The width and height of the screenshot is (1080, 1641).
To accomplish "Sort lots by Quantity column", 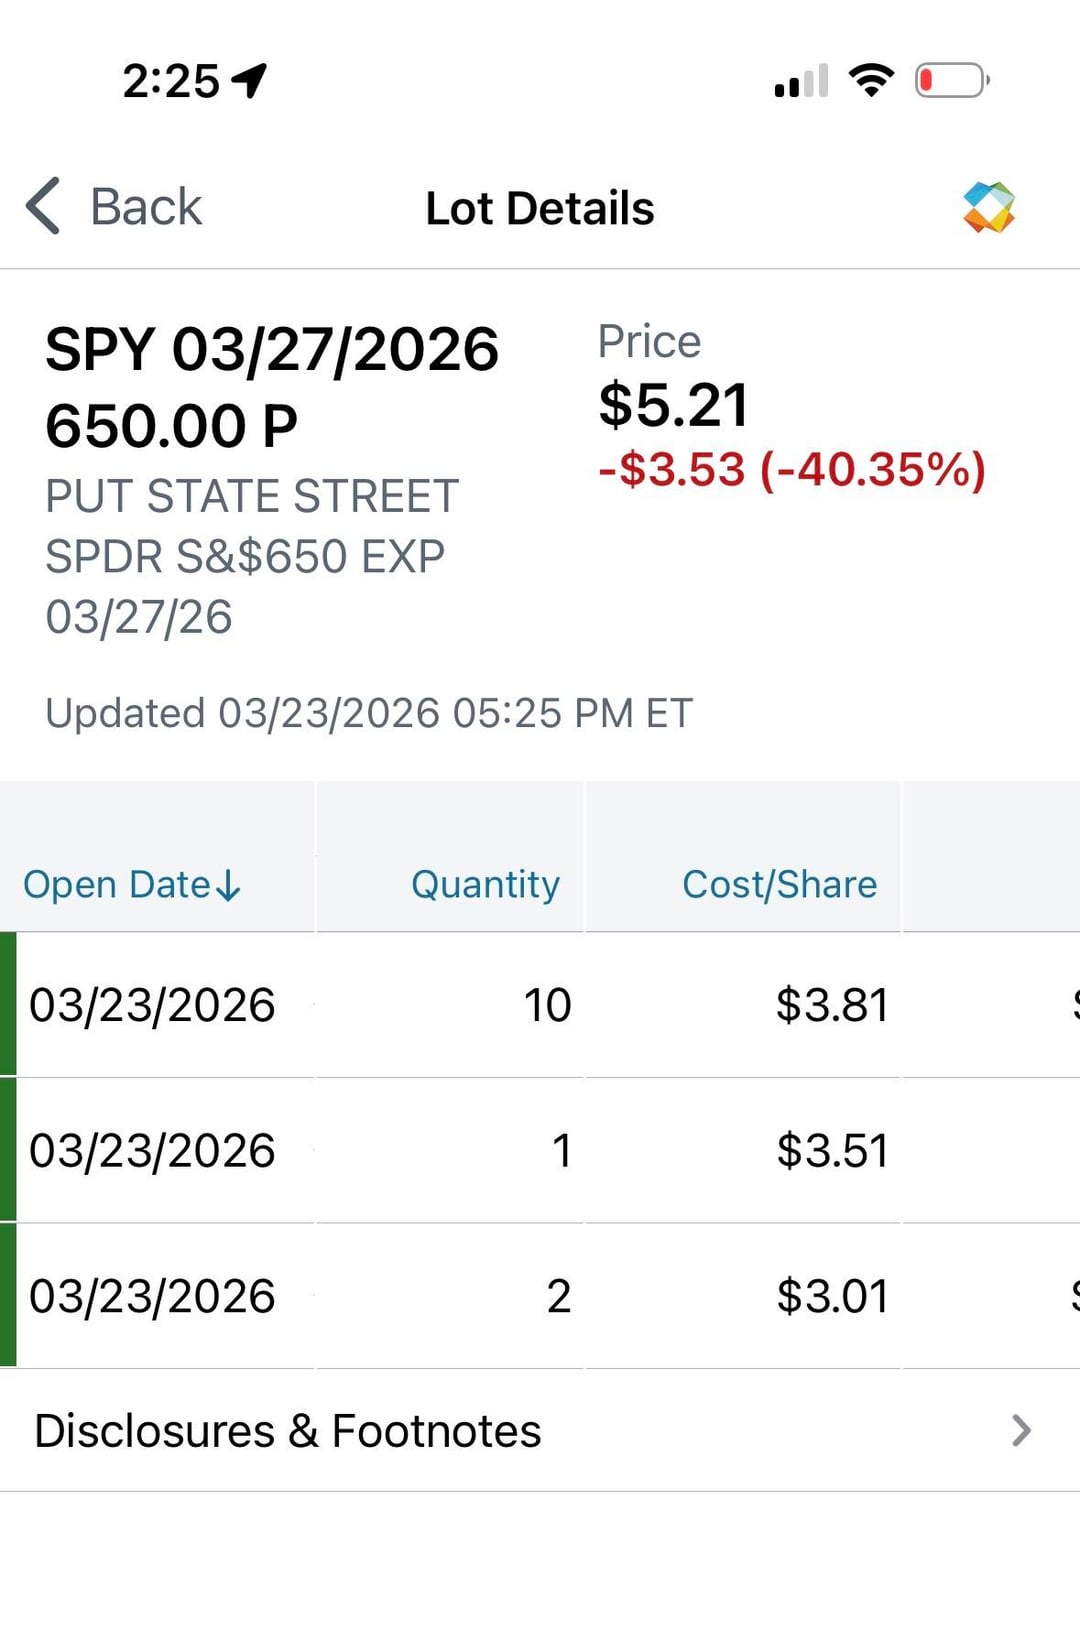I will (485, 885).
